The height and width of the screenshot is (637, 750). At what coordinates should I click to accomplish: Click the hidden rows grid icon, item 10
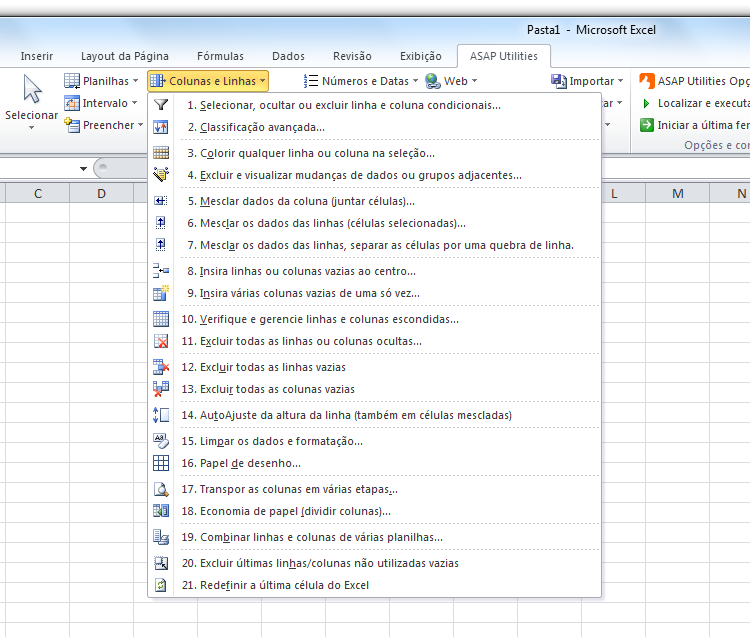click(x=161, y=318)
